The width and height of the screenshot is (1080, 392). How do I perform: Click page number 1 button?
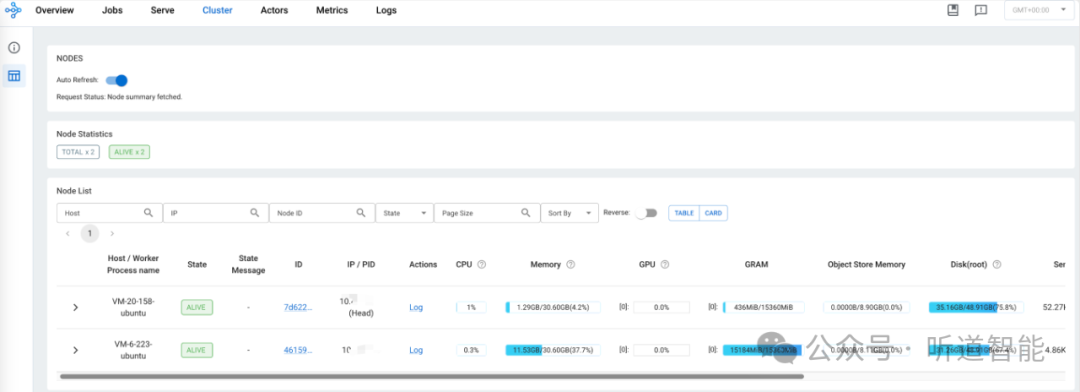pos(90,234)
